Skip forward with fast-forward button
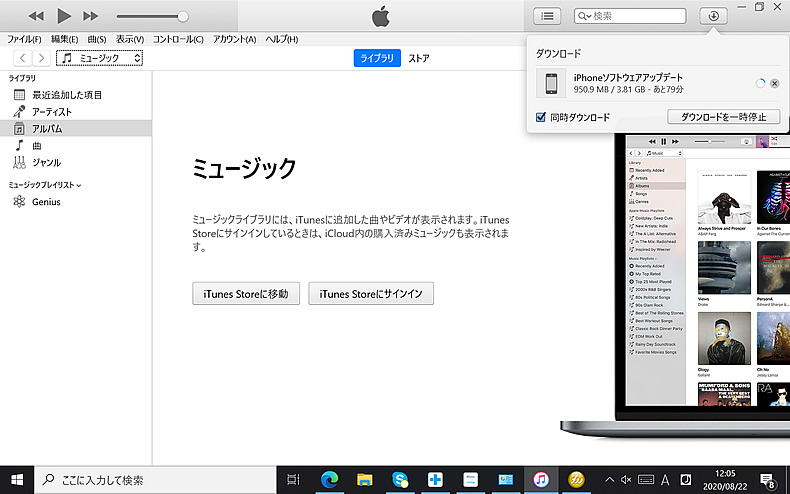Screen dimensions: 790x494 point(91,16)
